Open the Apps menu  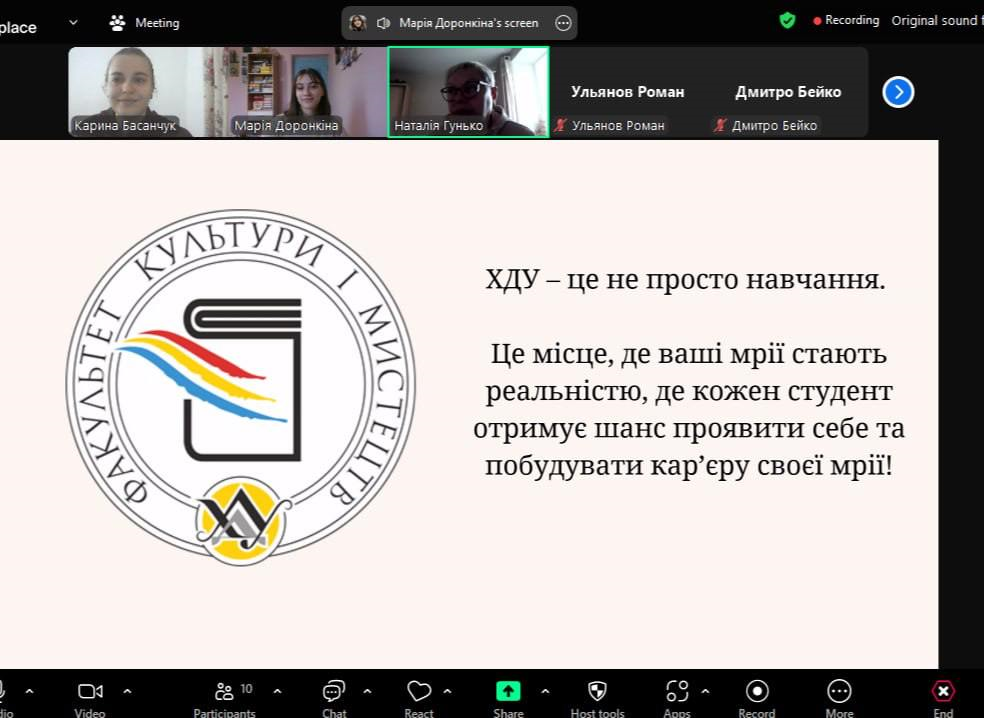point(677,698)
